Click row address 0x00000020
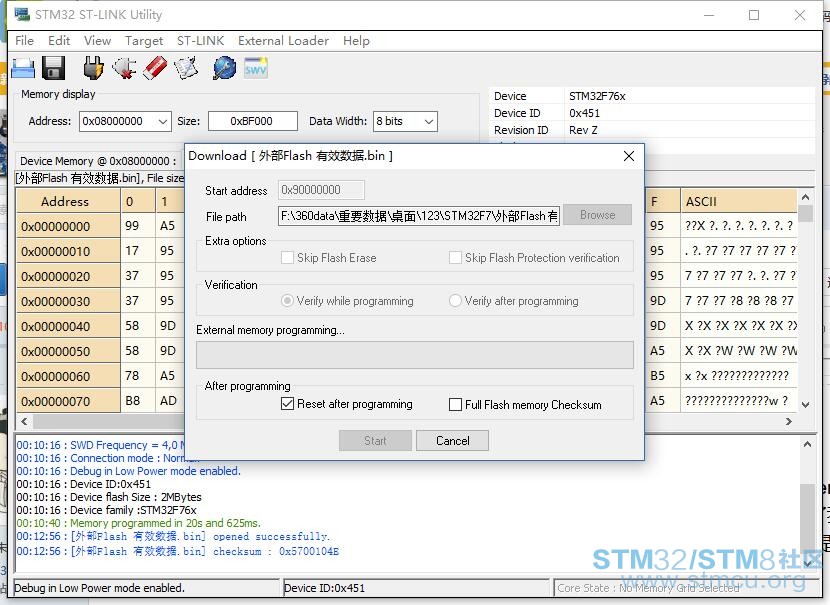Image resolution: width=830 pixels, height=605 pixels. pyautogui.click(x=68, y=276)
